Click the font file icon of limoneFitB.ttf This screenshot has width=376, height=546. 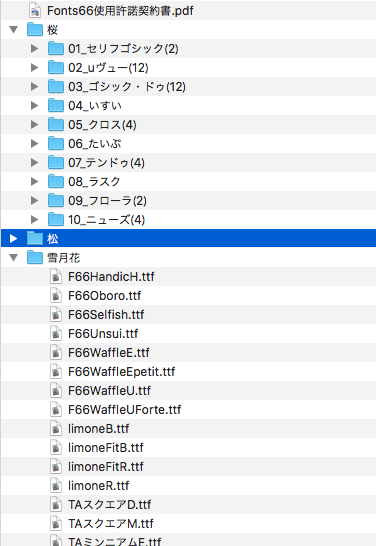[56, 447]
